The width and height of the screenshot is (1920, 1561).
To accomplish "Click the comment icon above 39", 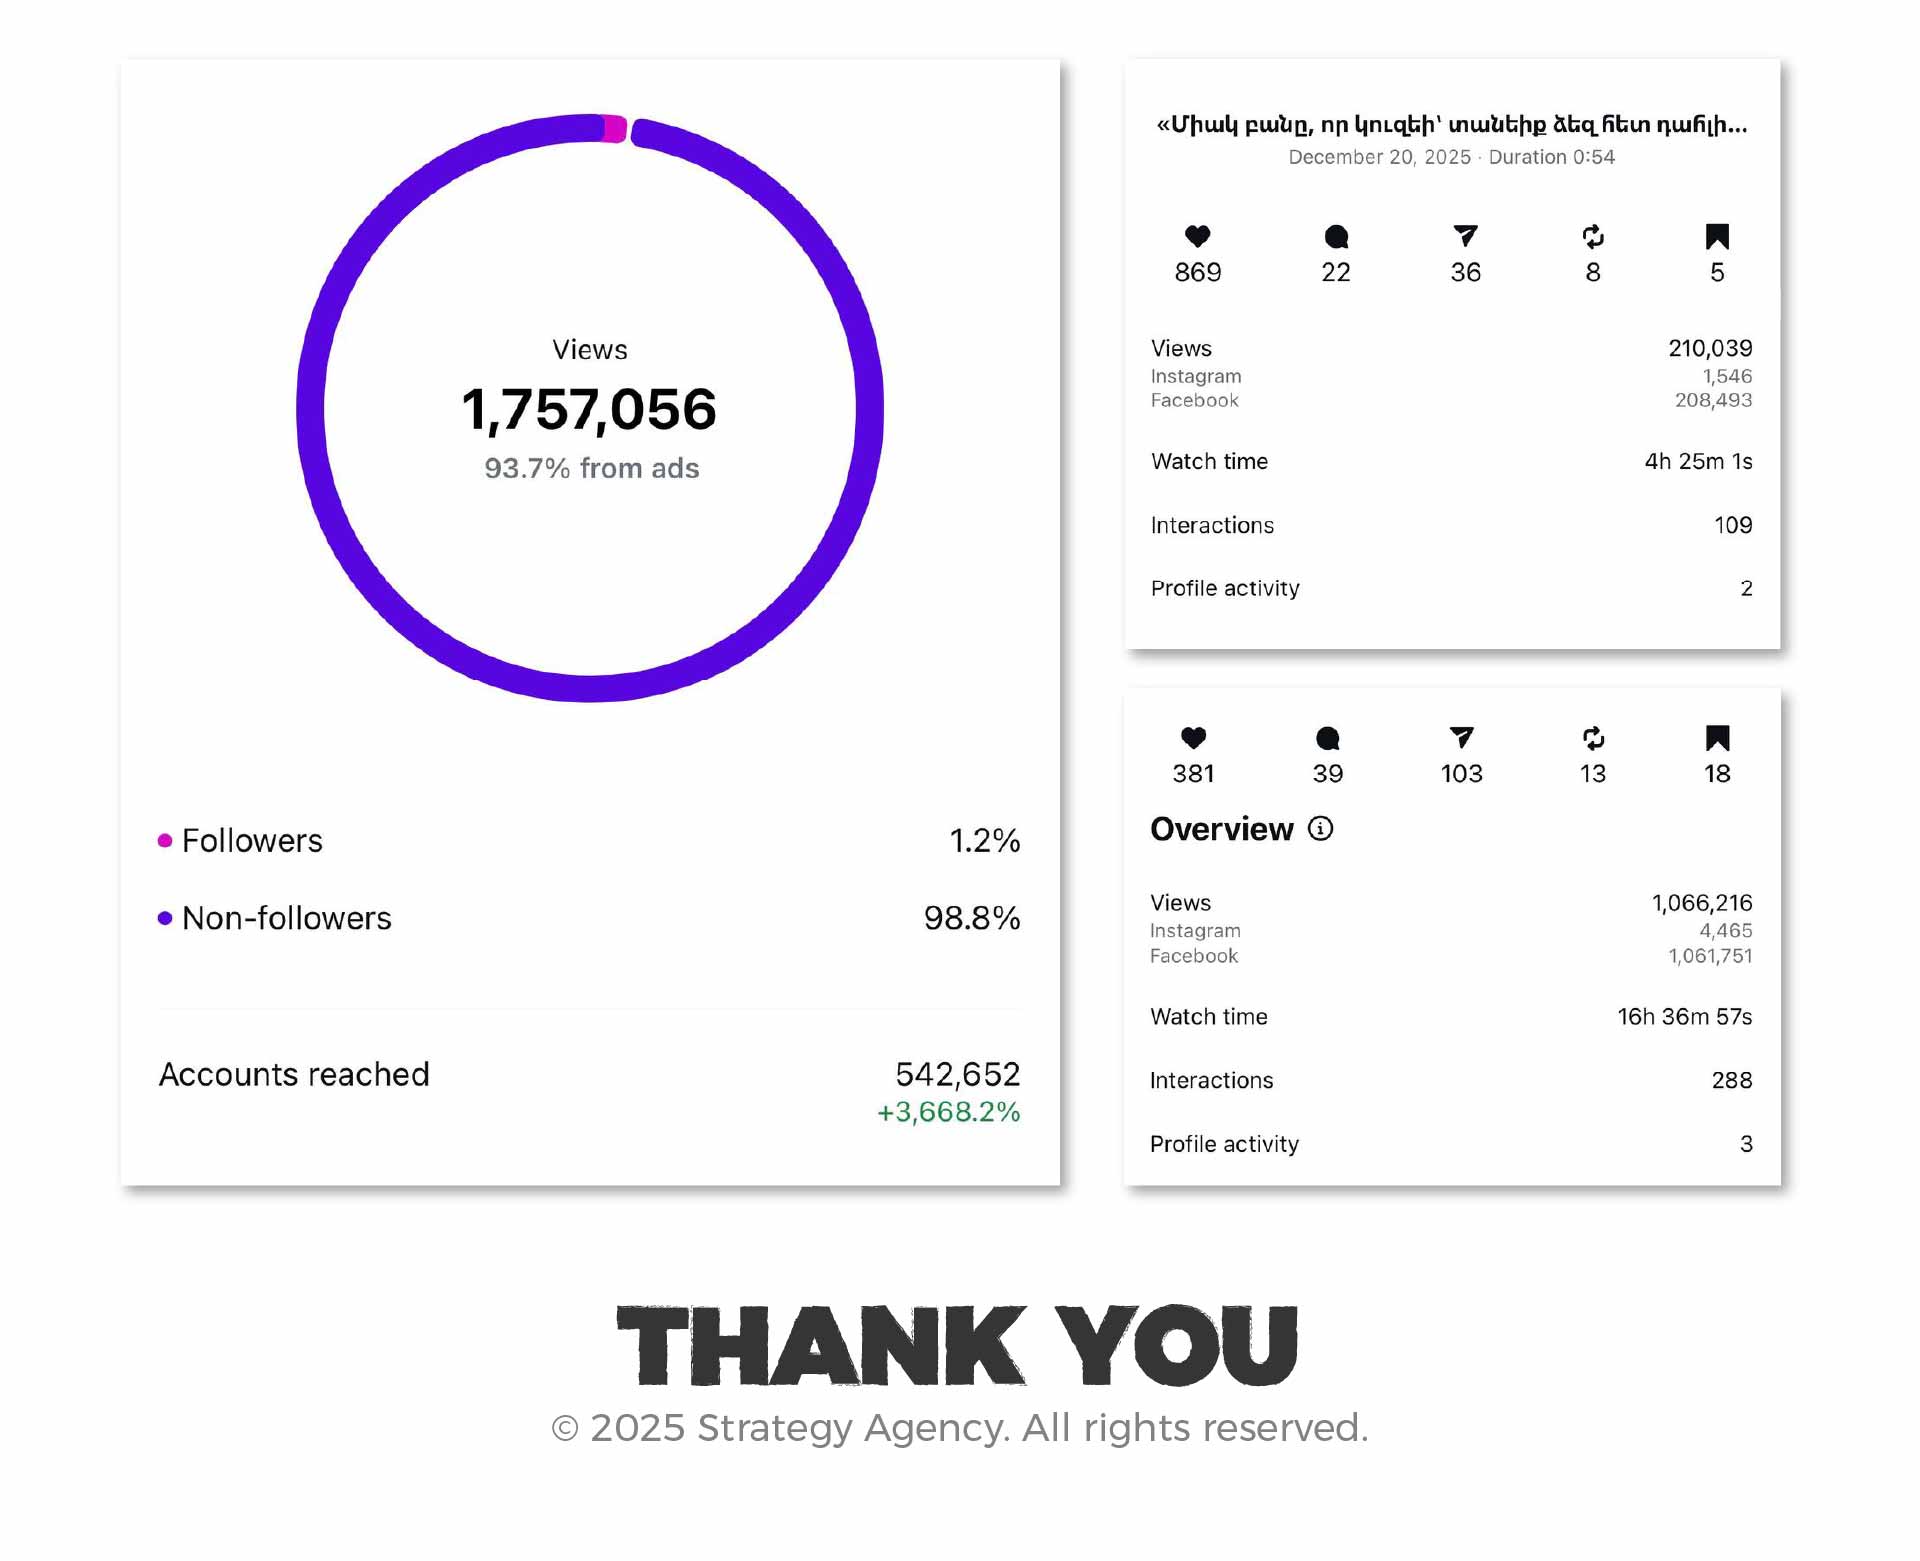I will point(1328,739).
